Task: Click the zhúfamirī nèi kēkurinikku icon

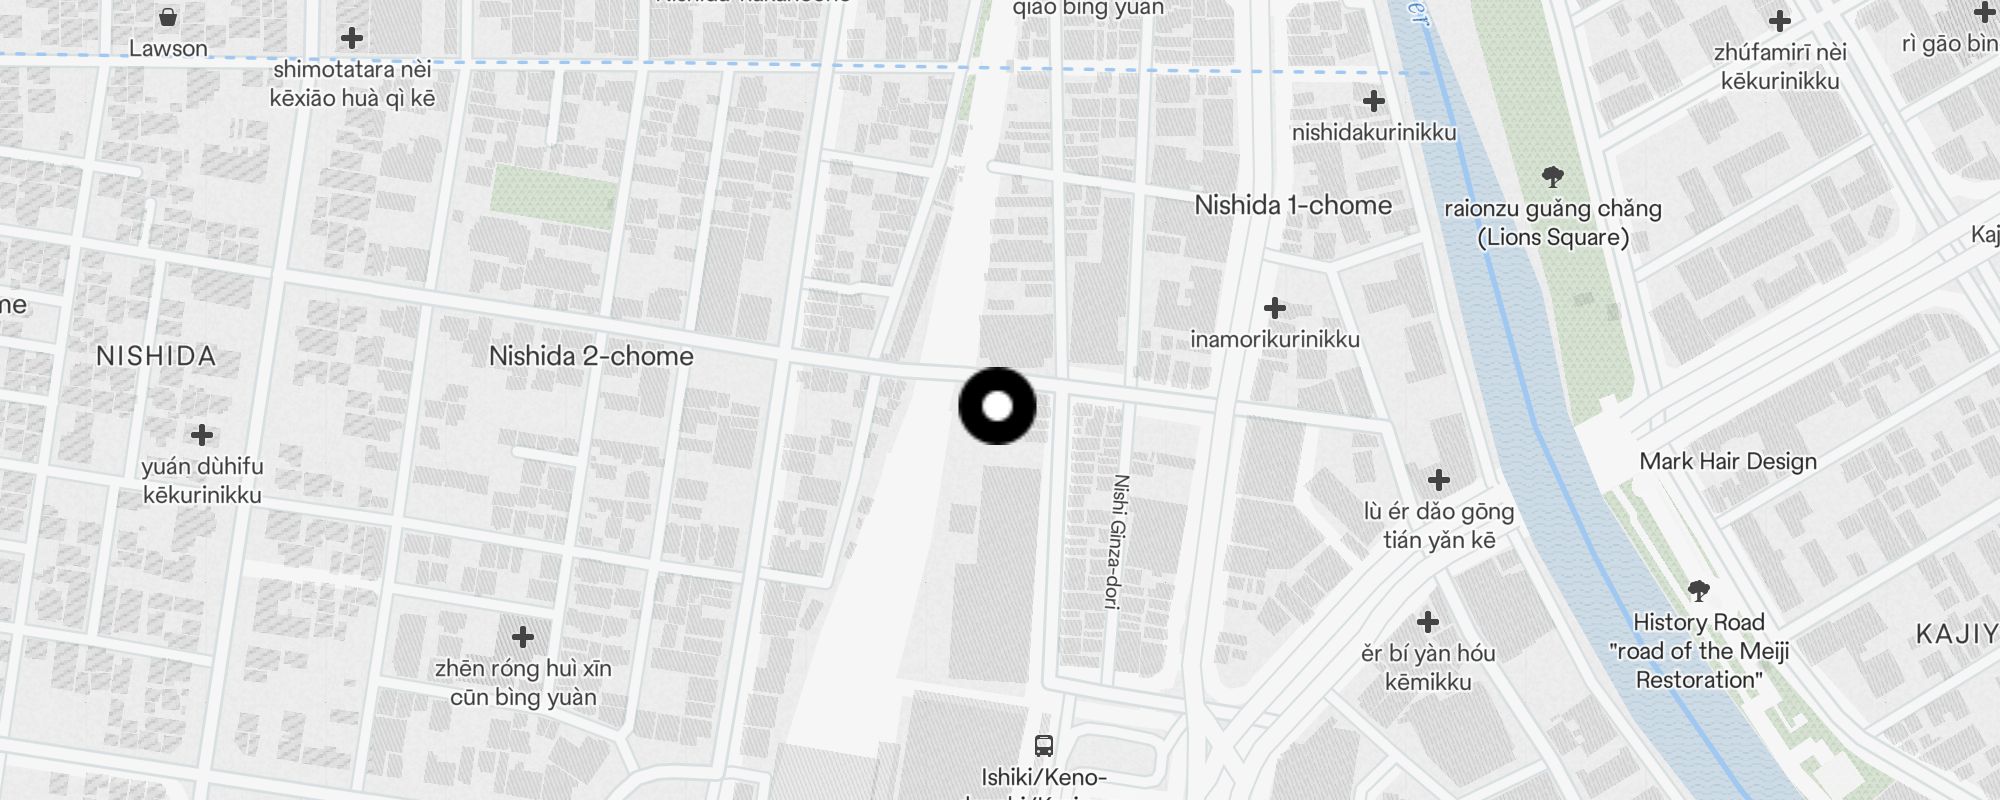Action: coord(1779,20)
